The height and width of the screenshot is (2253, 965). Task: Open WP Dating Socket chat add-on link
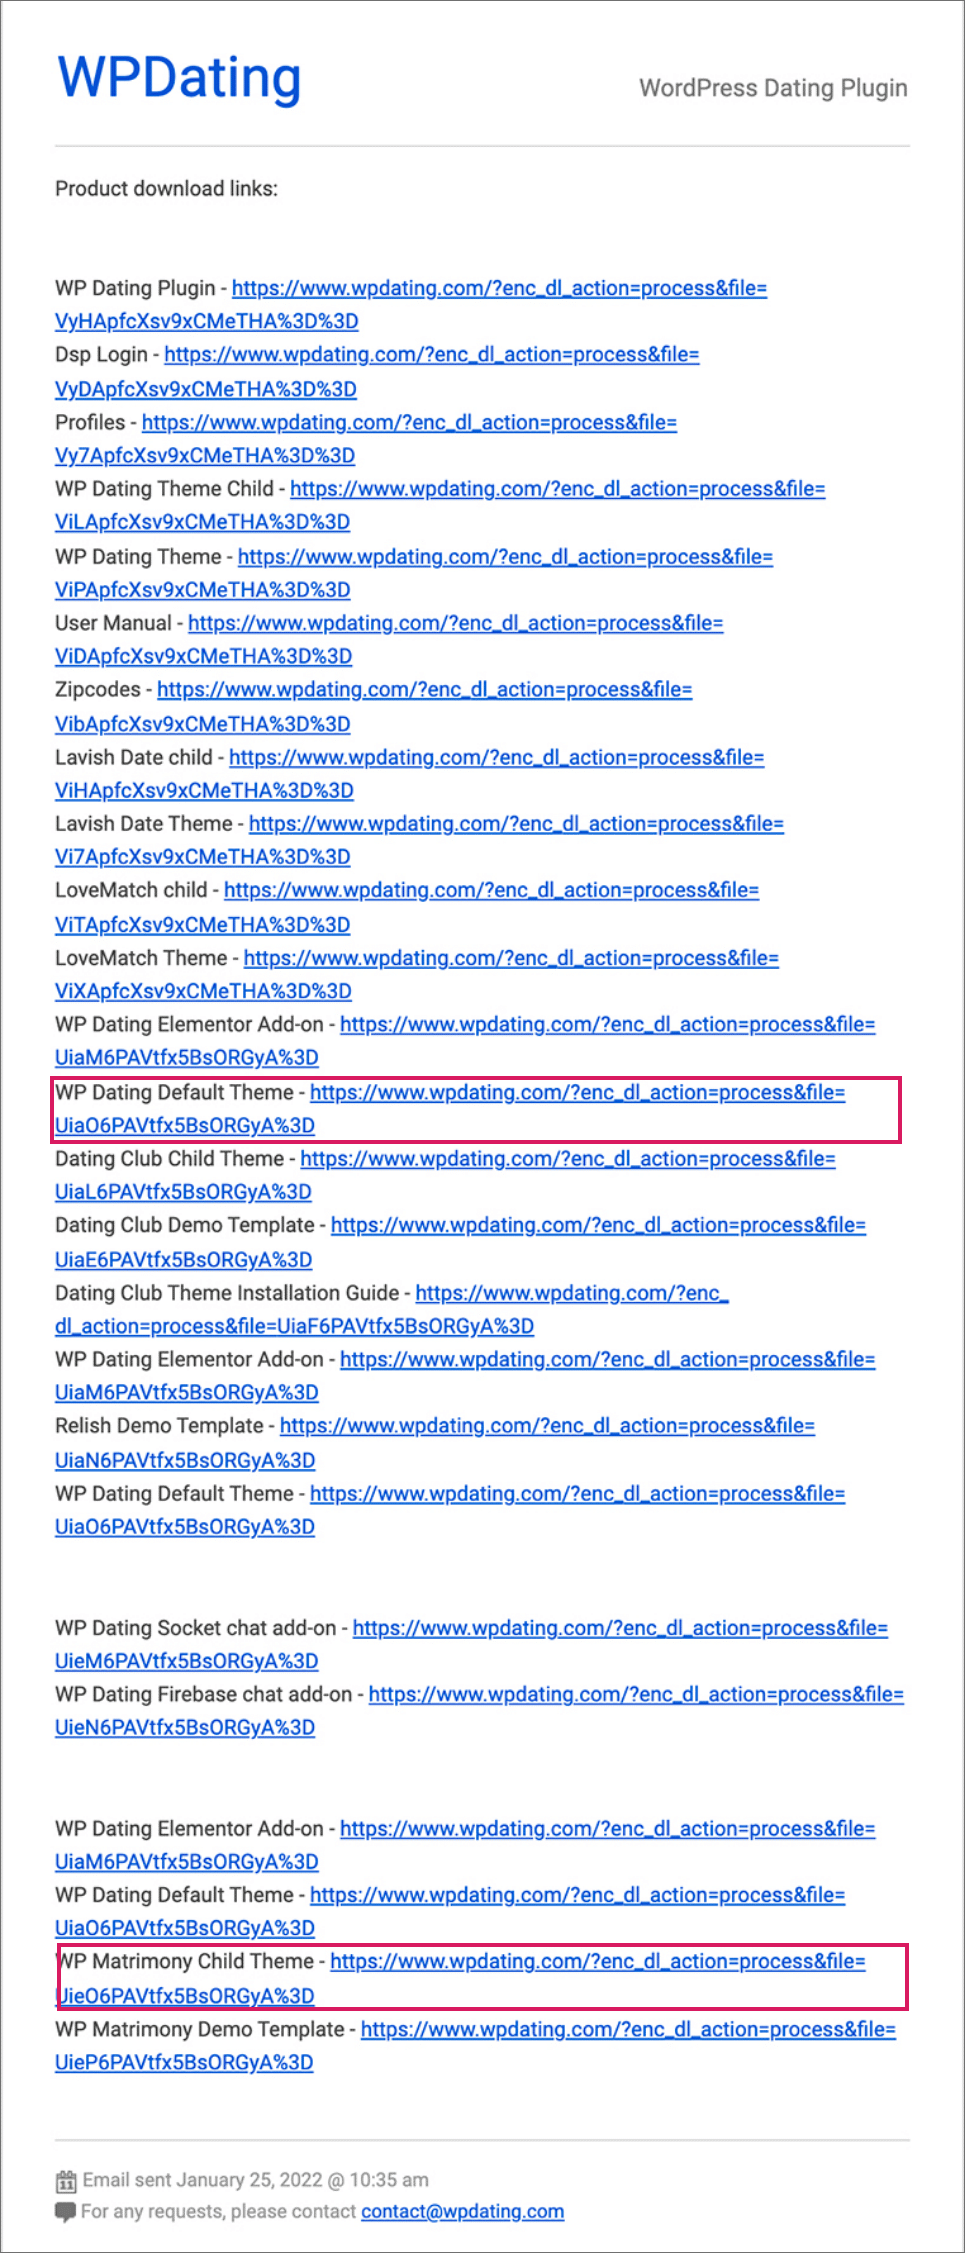click(620, 1628)
